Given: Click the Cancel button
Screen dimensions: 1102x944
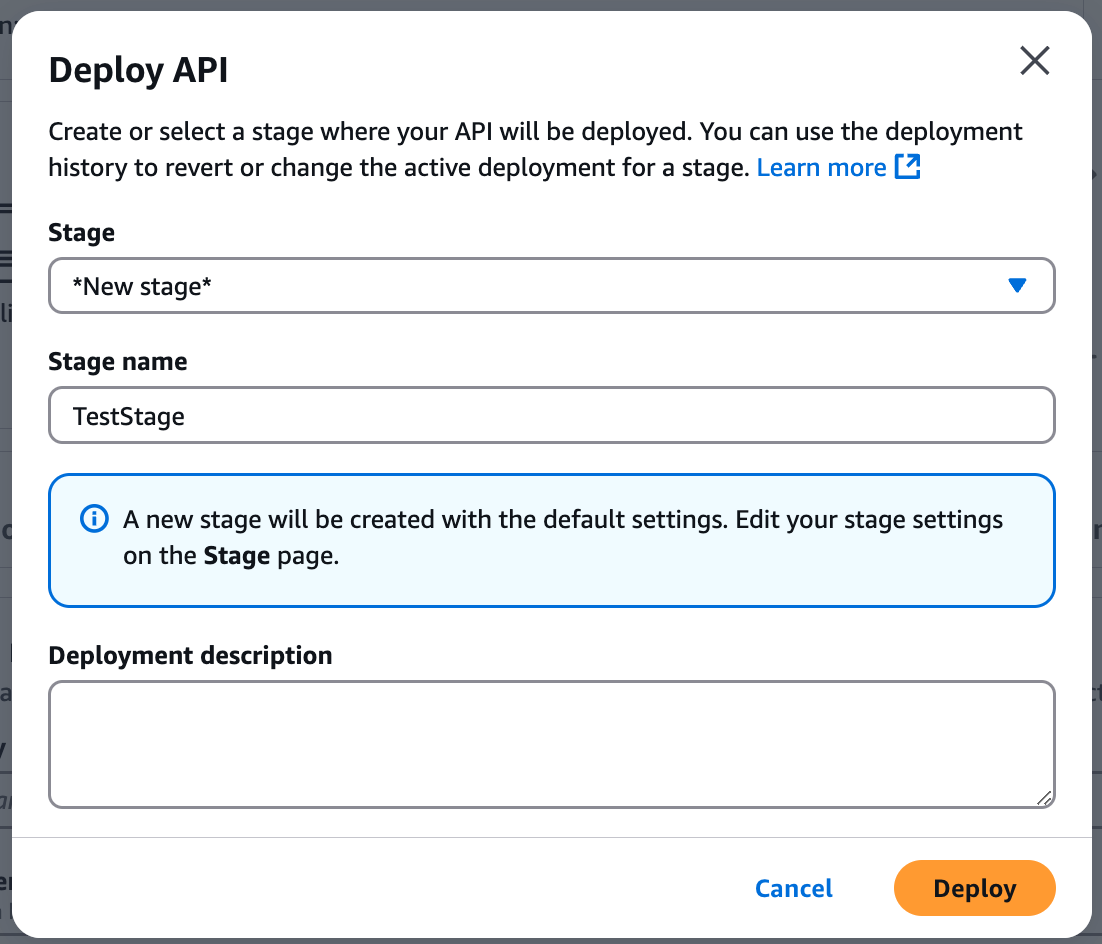Looking at the screenshot, I should click(x=793, y=888).
